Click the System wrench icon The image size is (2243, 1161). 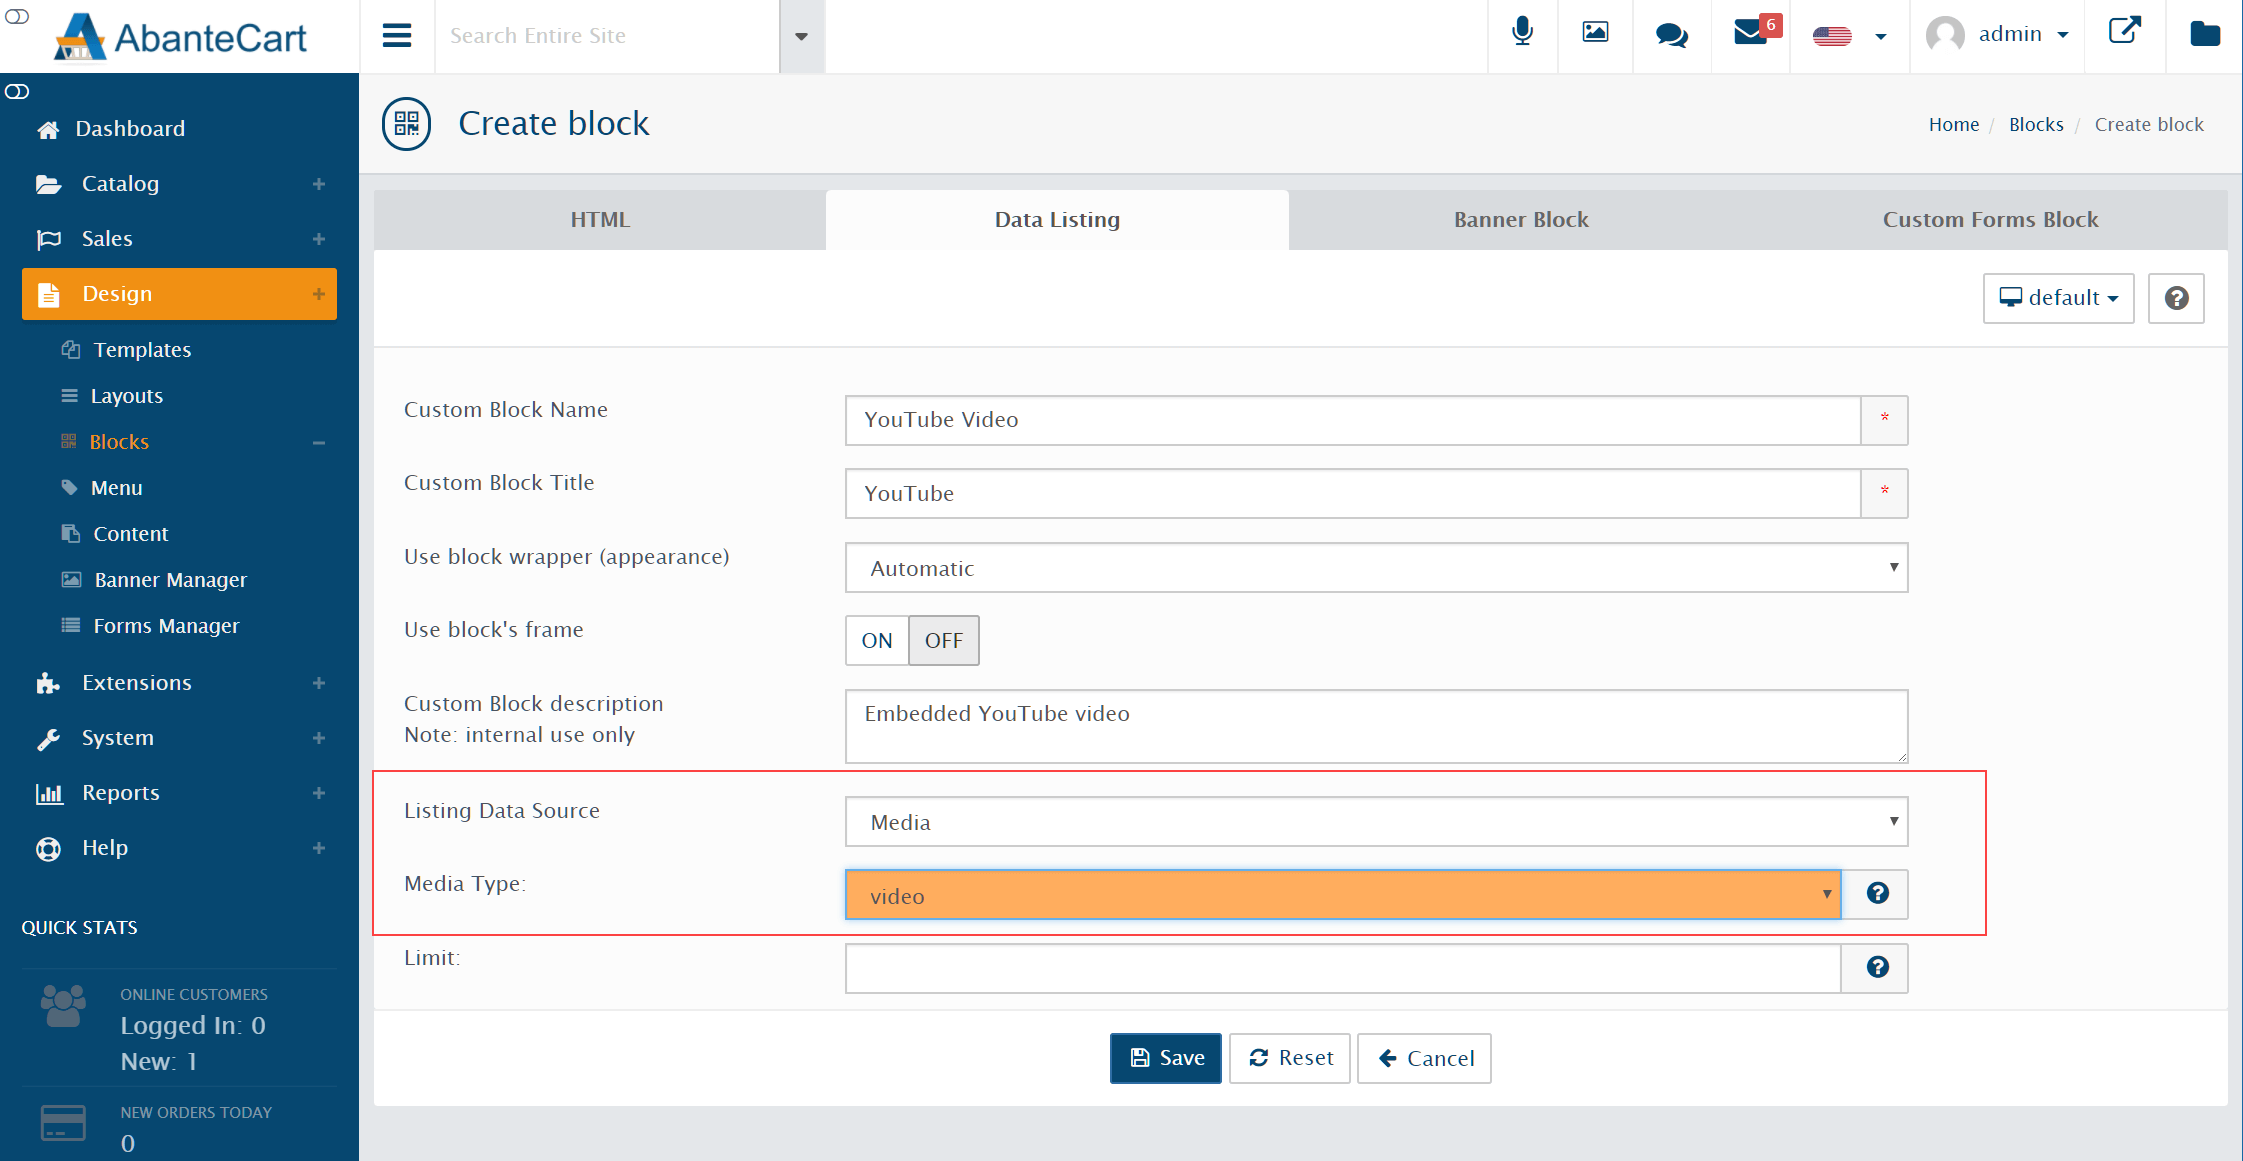pos(48,739)
